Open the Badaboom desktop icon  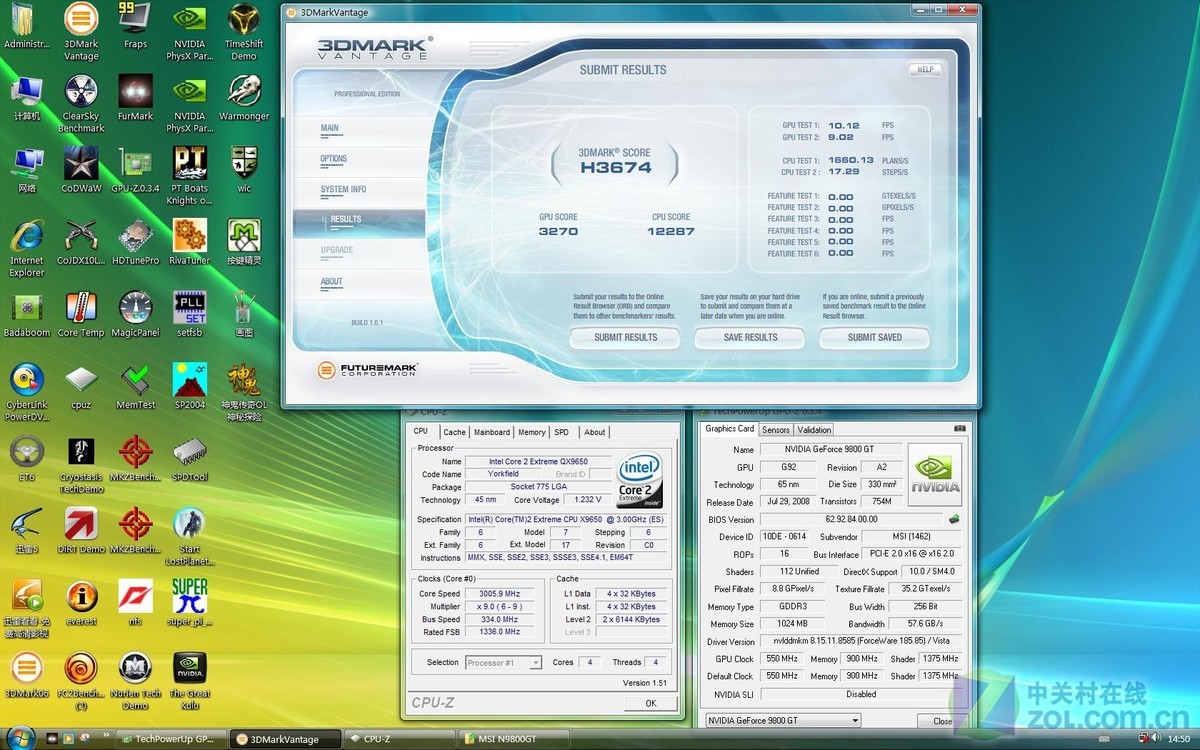[27, 314]
